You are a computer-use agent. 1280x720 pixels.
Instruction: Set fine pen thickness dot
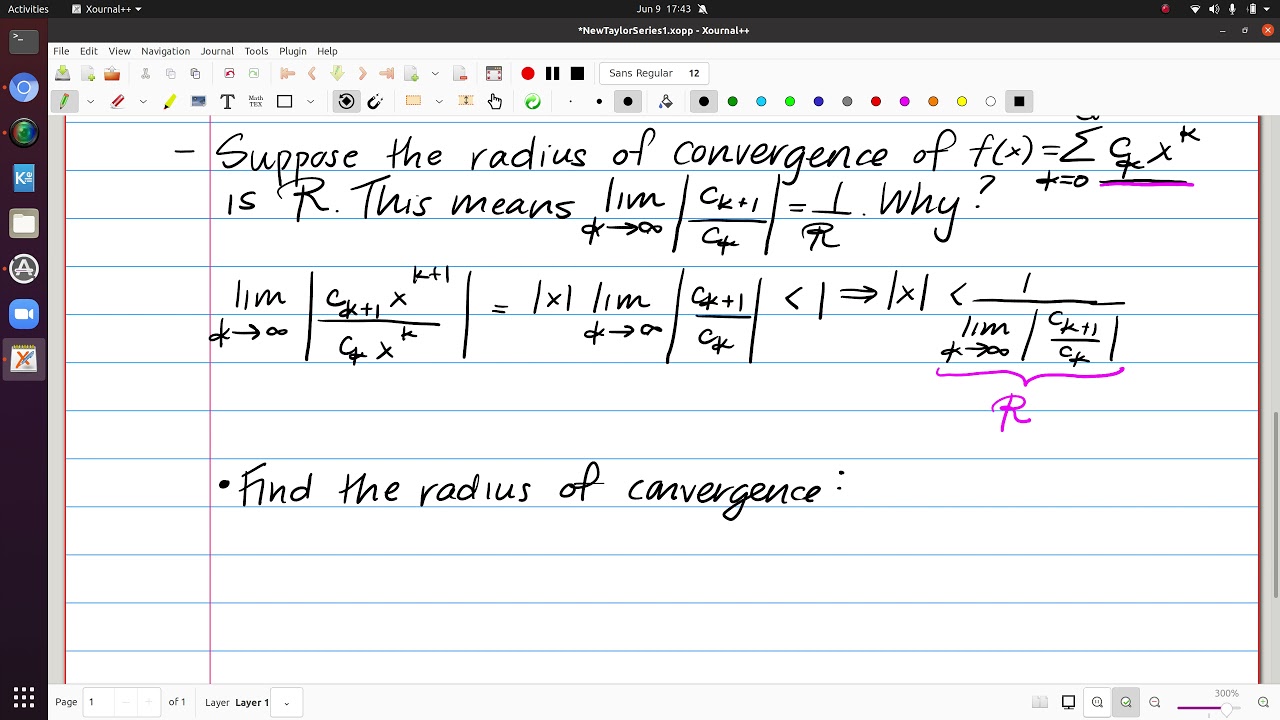tap(570, 101)
